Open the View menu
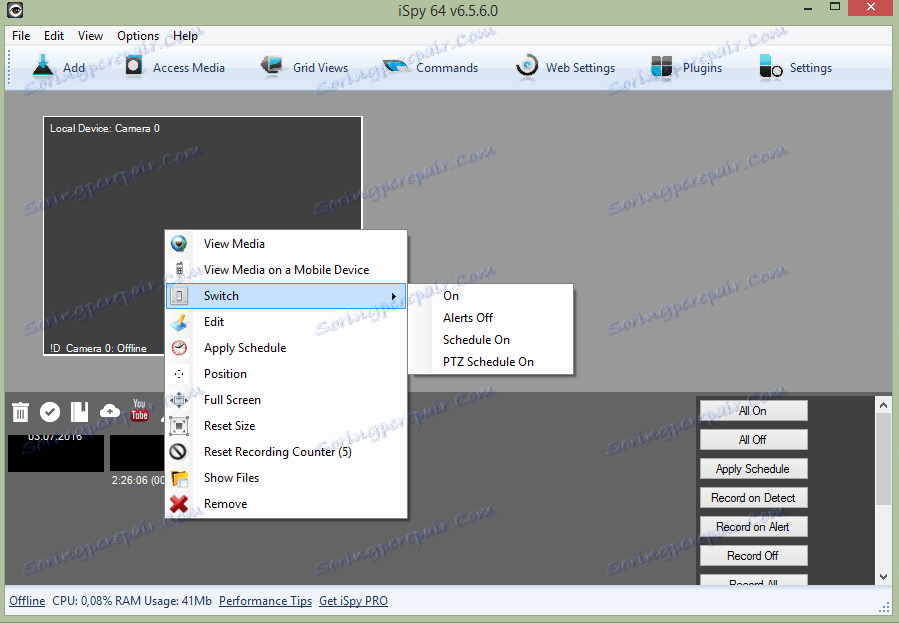 pyautogui.click(x=91, y=36)
